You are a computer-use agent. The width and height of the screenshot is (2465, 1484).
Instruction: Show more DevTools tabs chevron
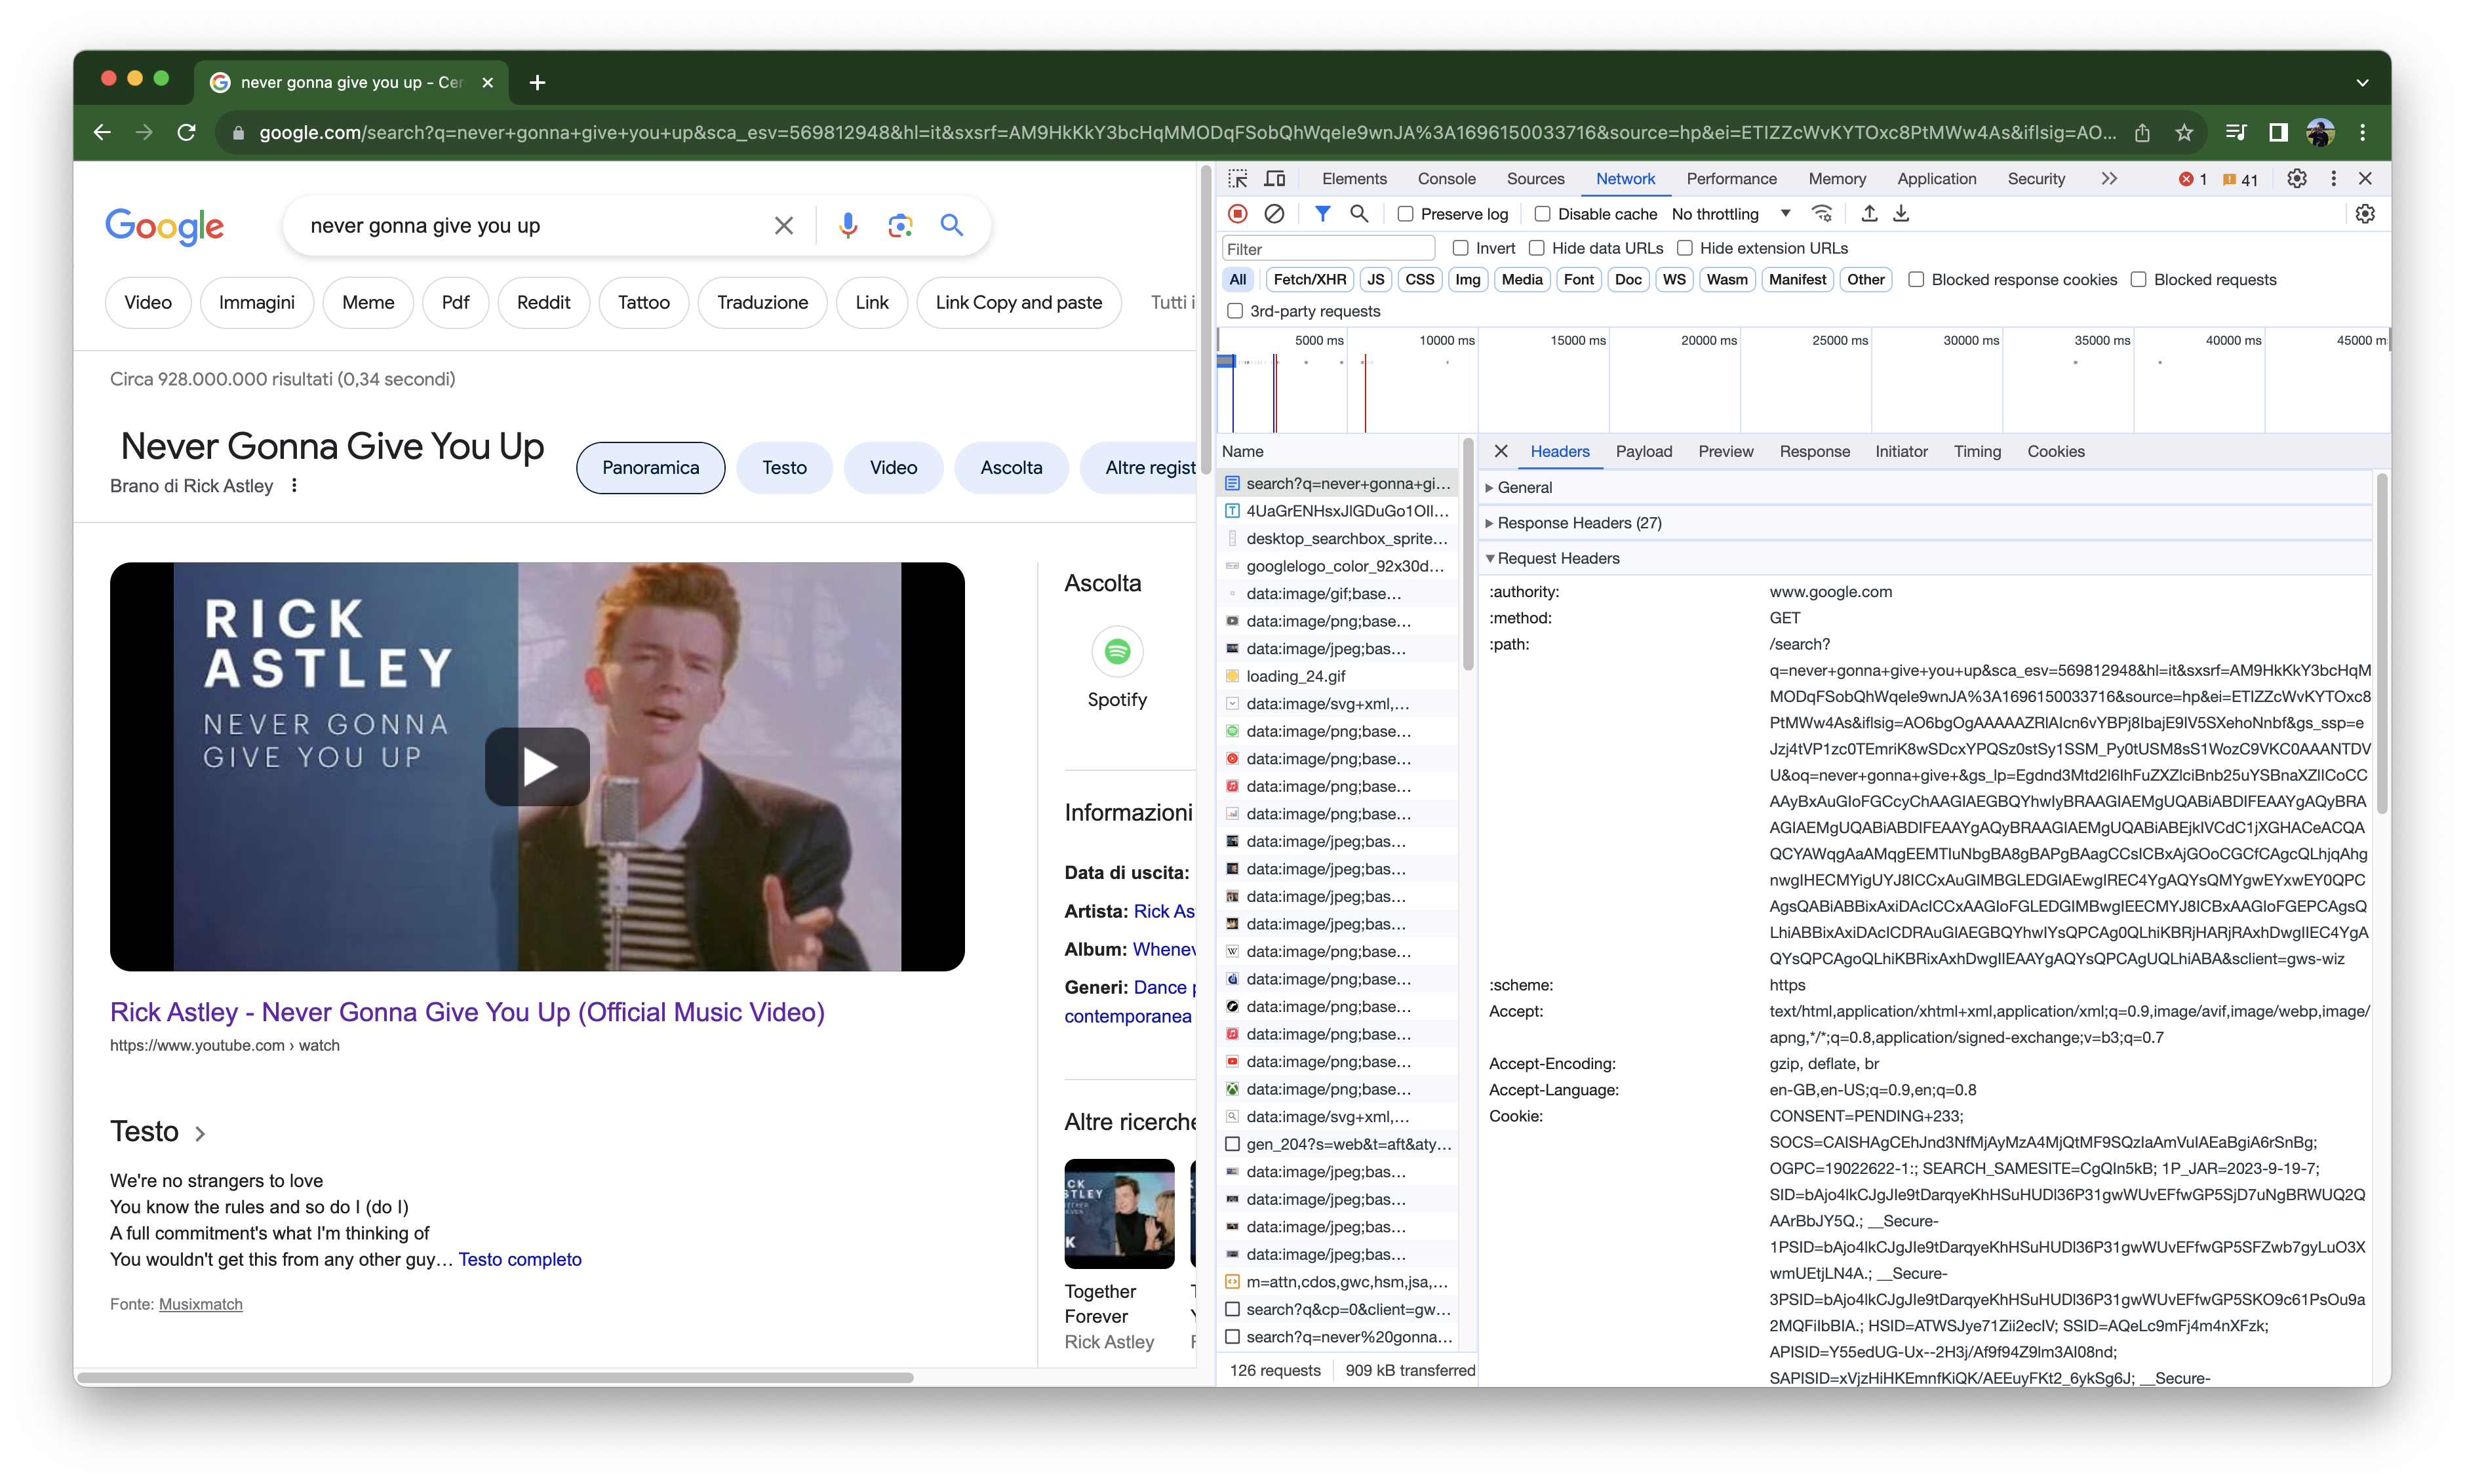click(x=2109, y=179)
